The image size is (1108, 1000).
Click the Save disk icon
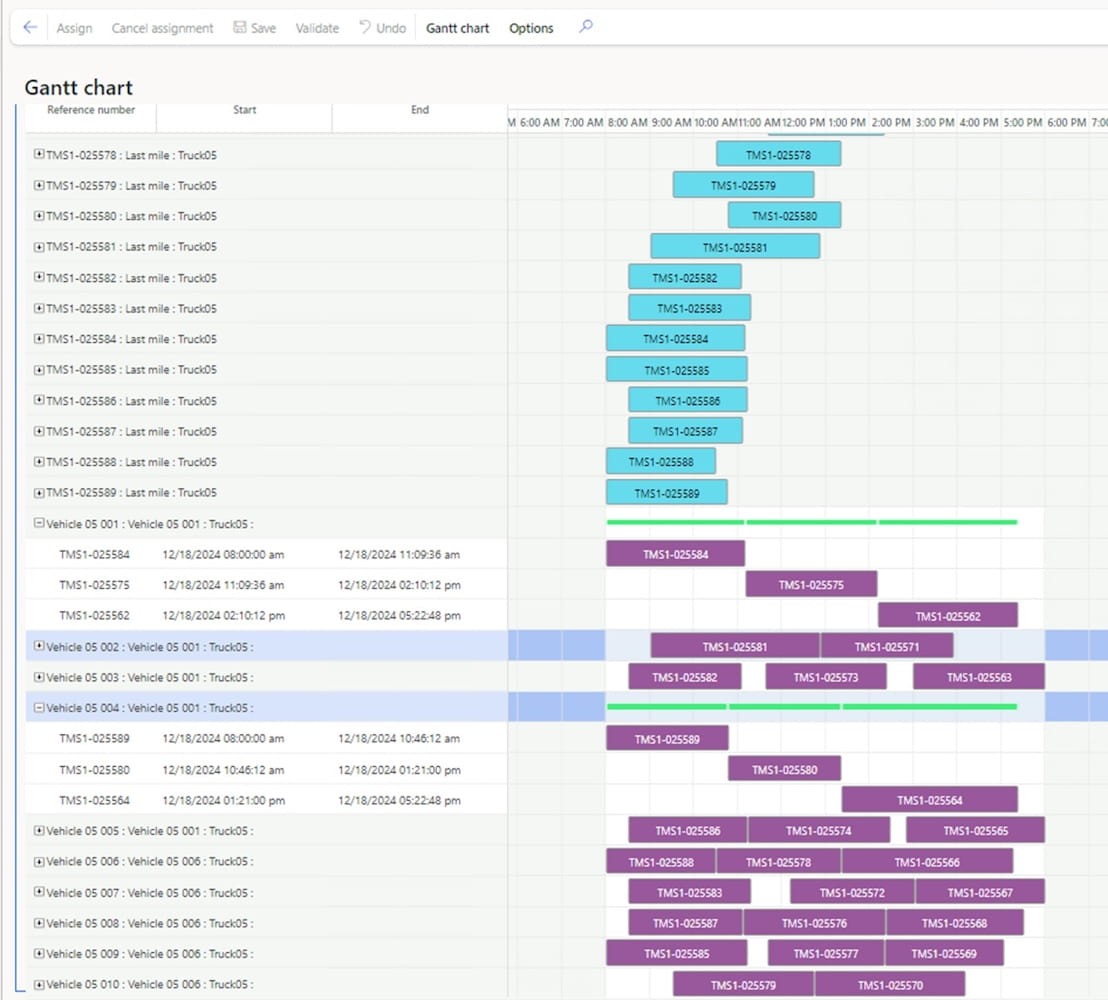(x=240, y=28)
